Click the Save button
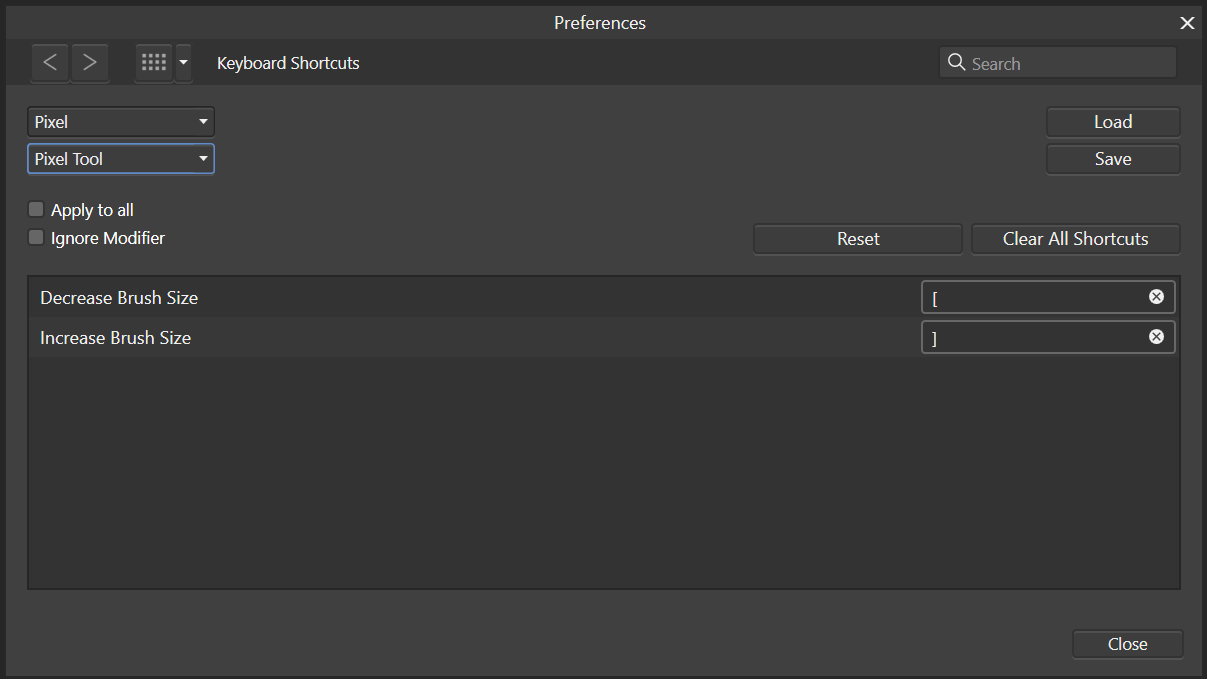Image resolution: width=1207 pixels, height=679 pixels. (1113, 158)
